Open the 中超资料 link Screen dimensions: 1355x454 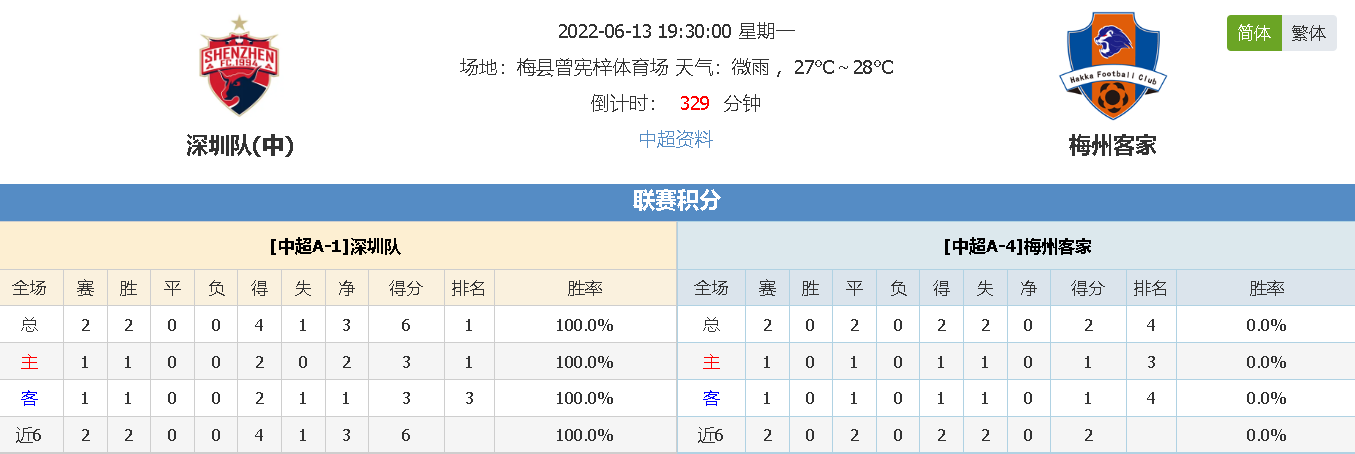click(x=676, y=139)
